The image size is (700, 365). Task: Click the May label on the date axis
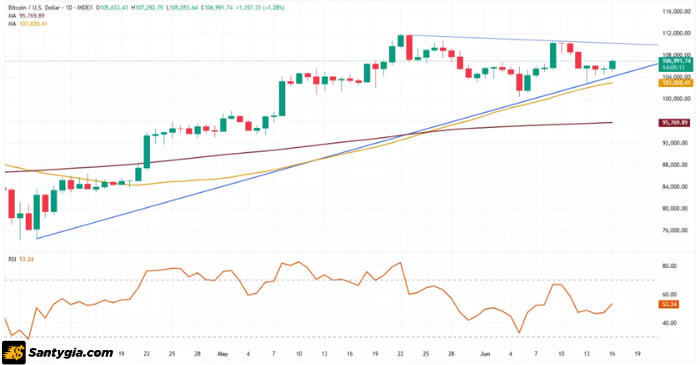tap(222, 354)
